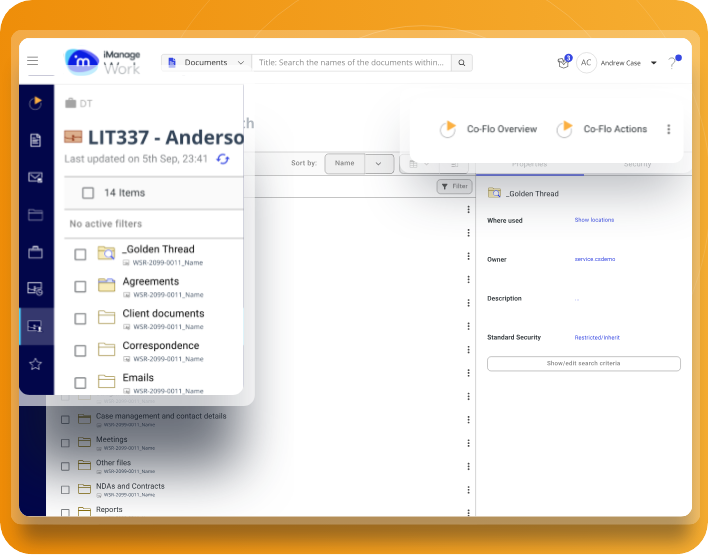Open the favorites star in sidebar
This screenshot has width=708, height=555.
35,364
